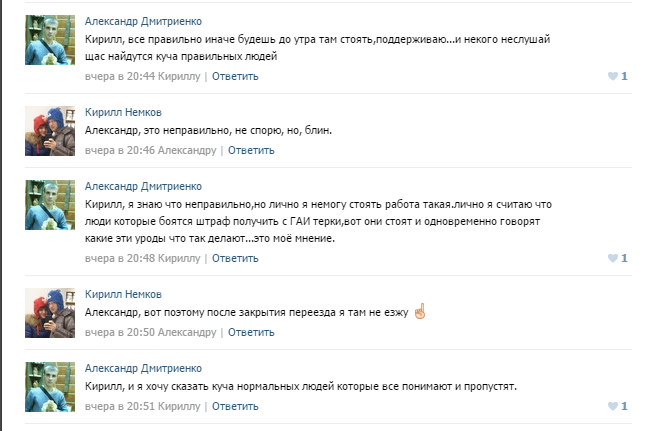Click Ответить under the 20:50 comment

pyautogui.click(x=251, y=332)
